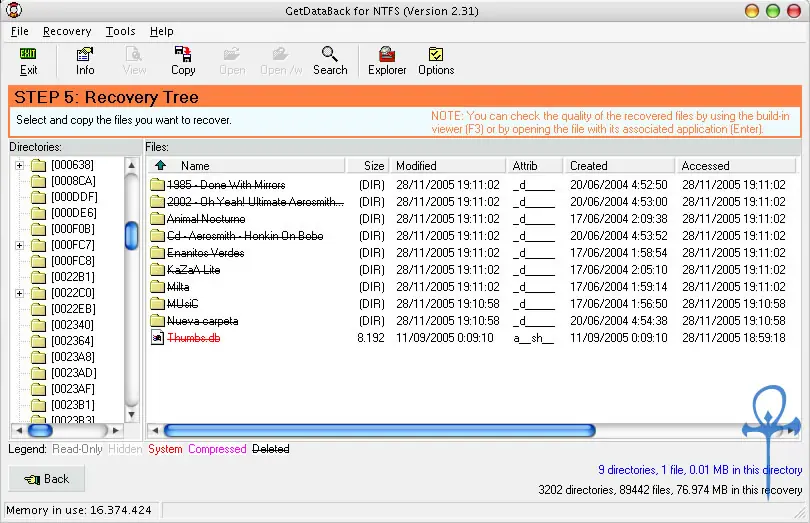Click the folder icon of Animal Nocturne
Screen dimensions: 810x523
pyautogui.click(x=158, y=219)
